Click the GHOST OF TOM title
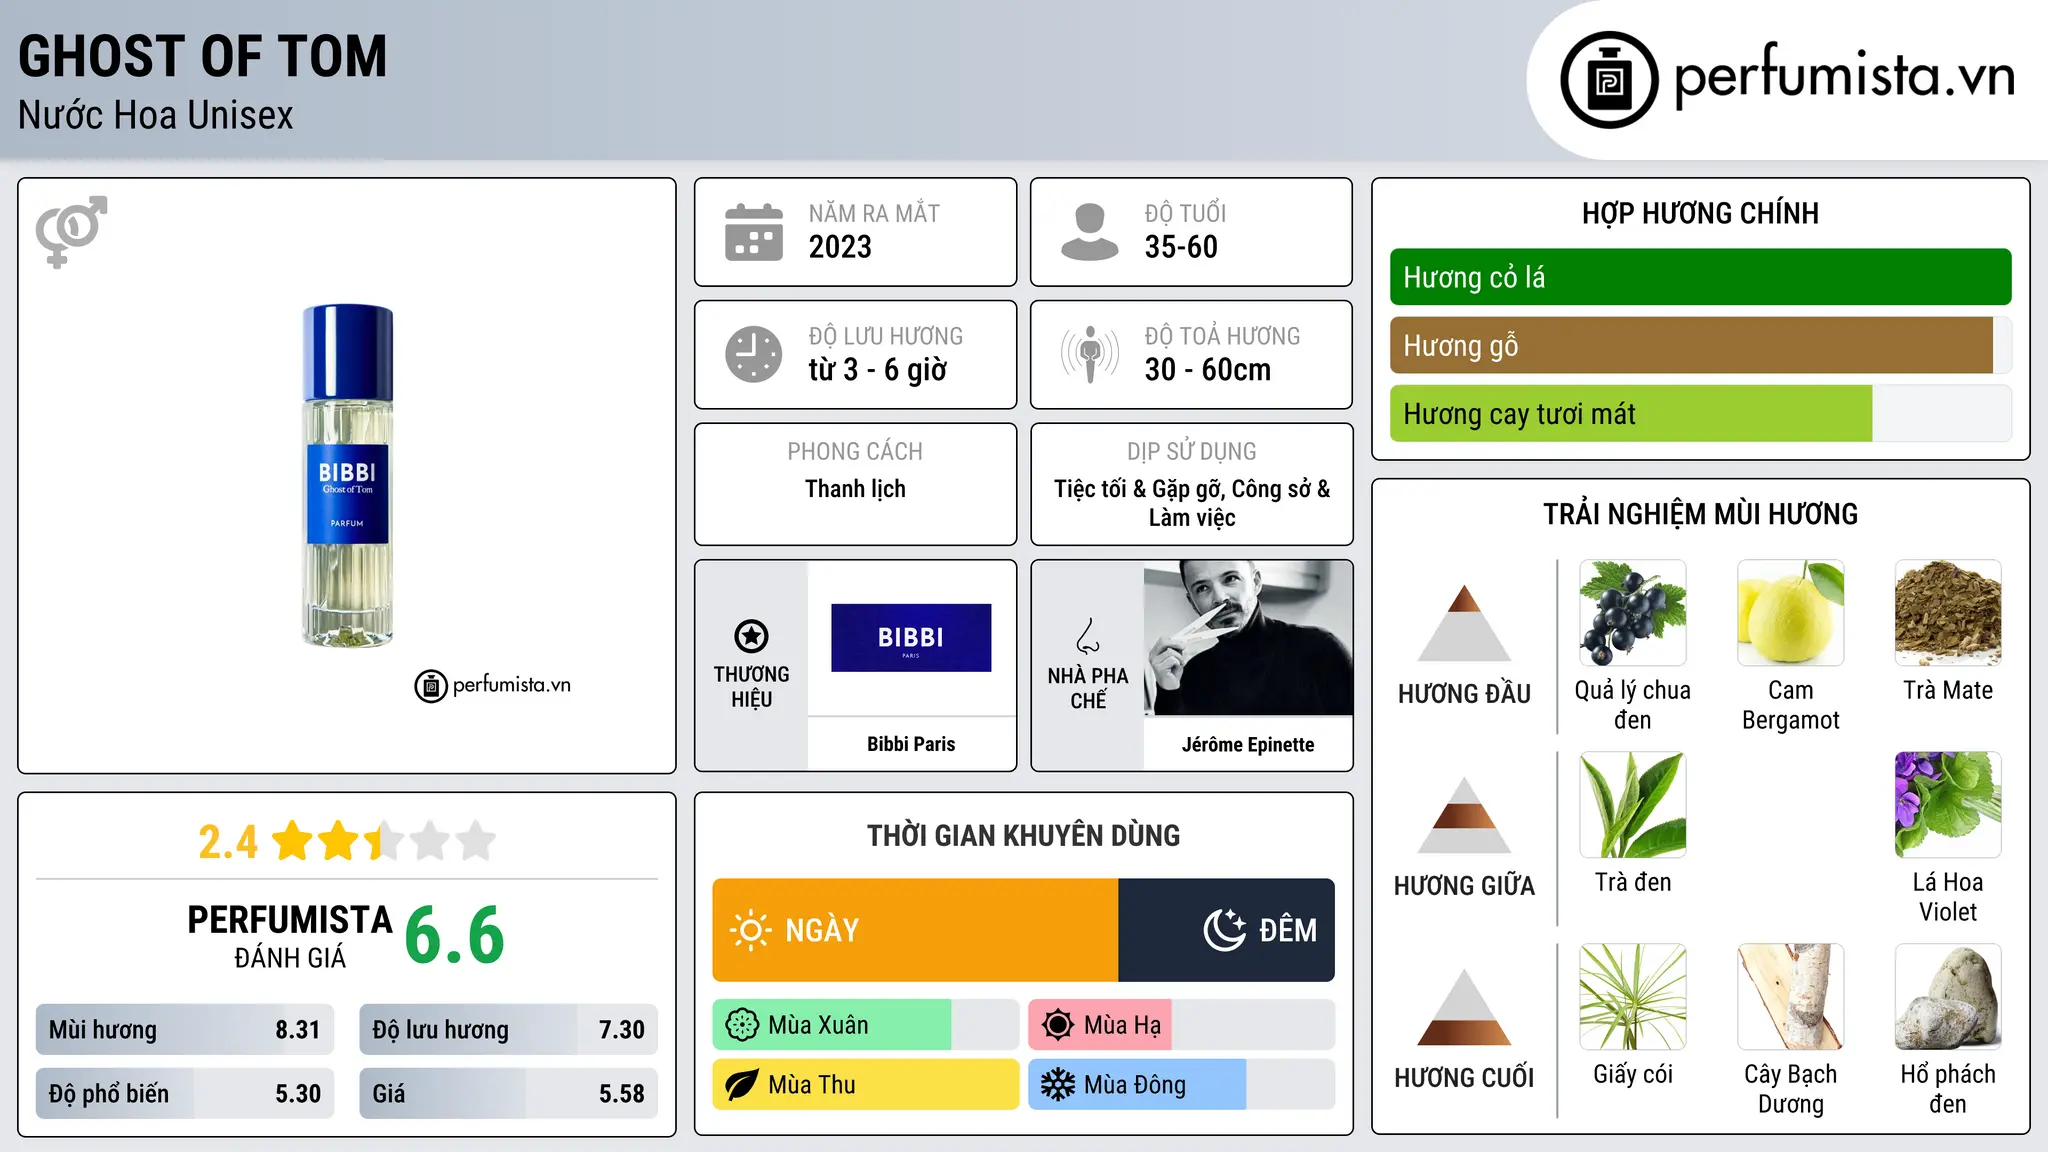This screenshot has height=1152, width=2048. tap(202, 56)
